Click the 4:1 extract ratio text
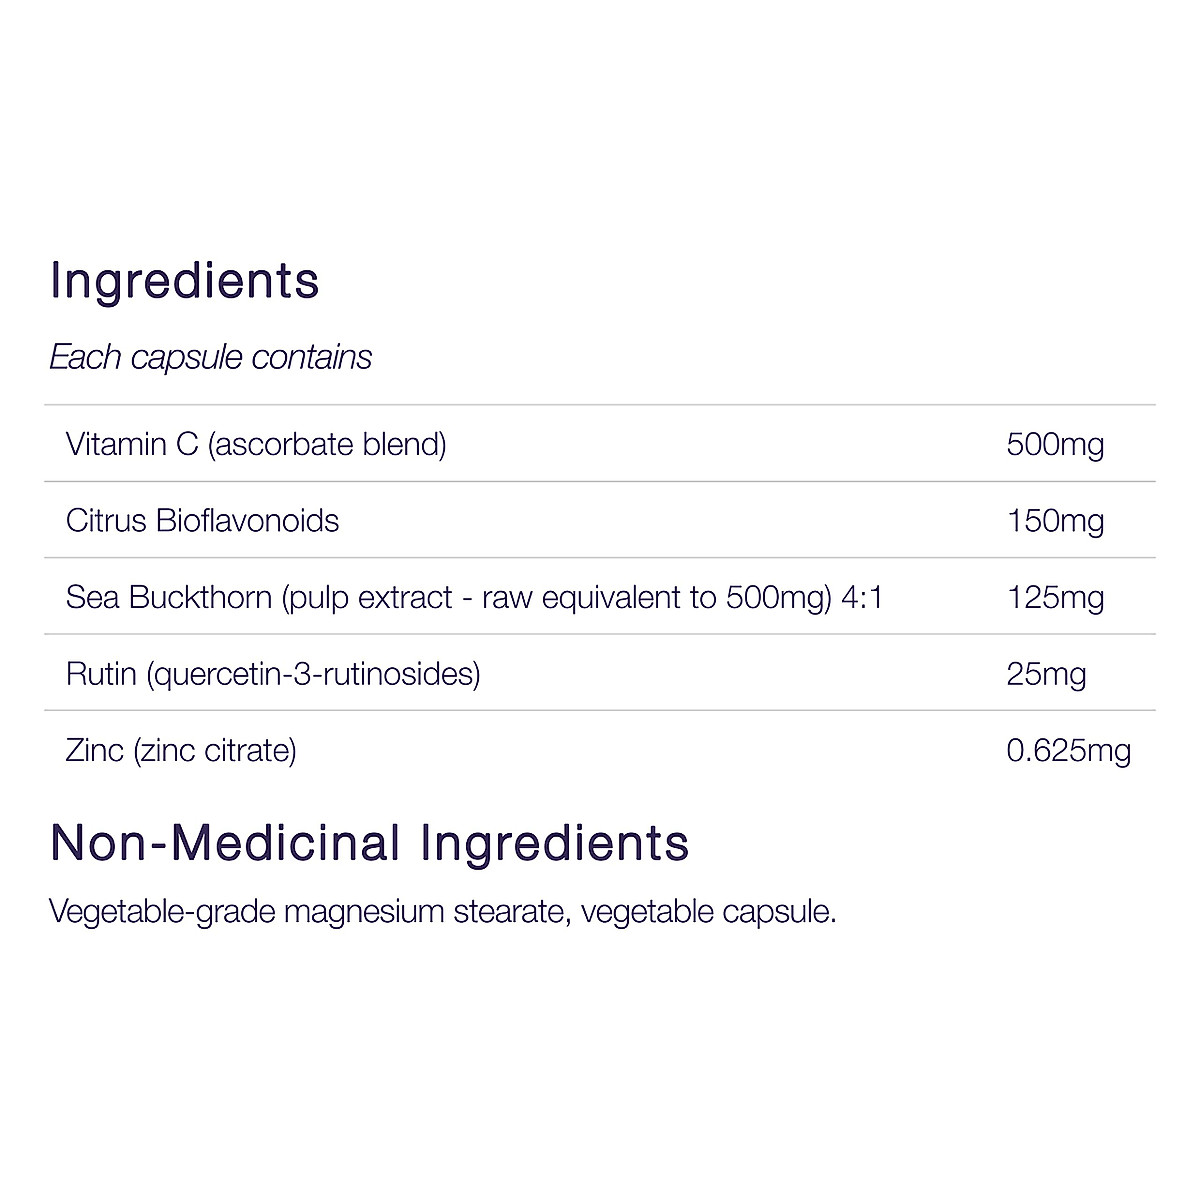1200x1200 pixels. pos(862,597)
